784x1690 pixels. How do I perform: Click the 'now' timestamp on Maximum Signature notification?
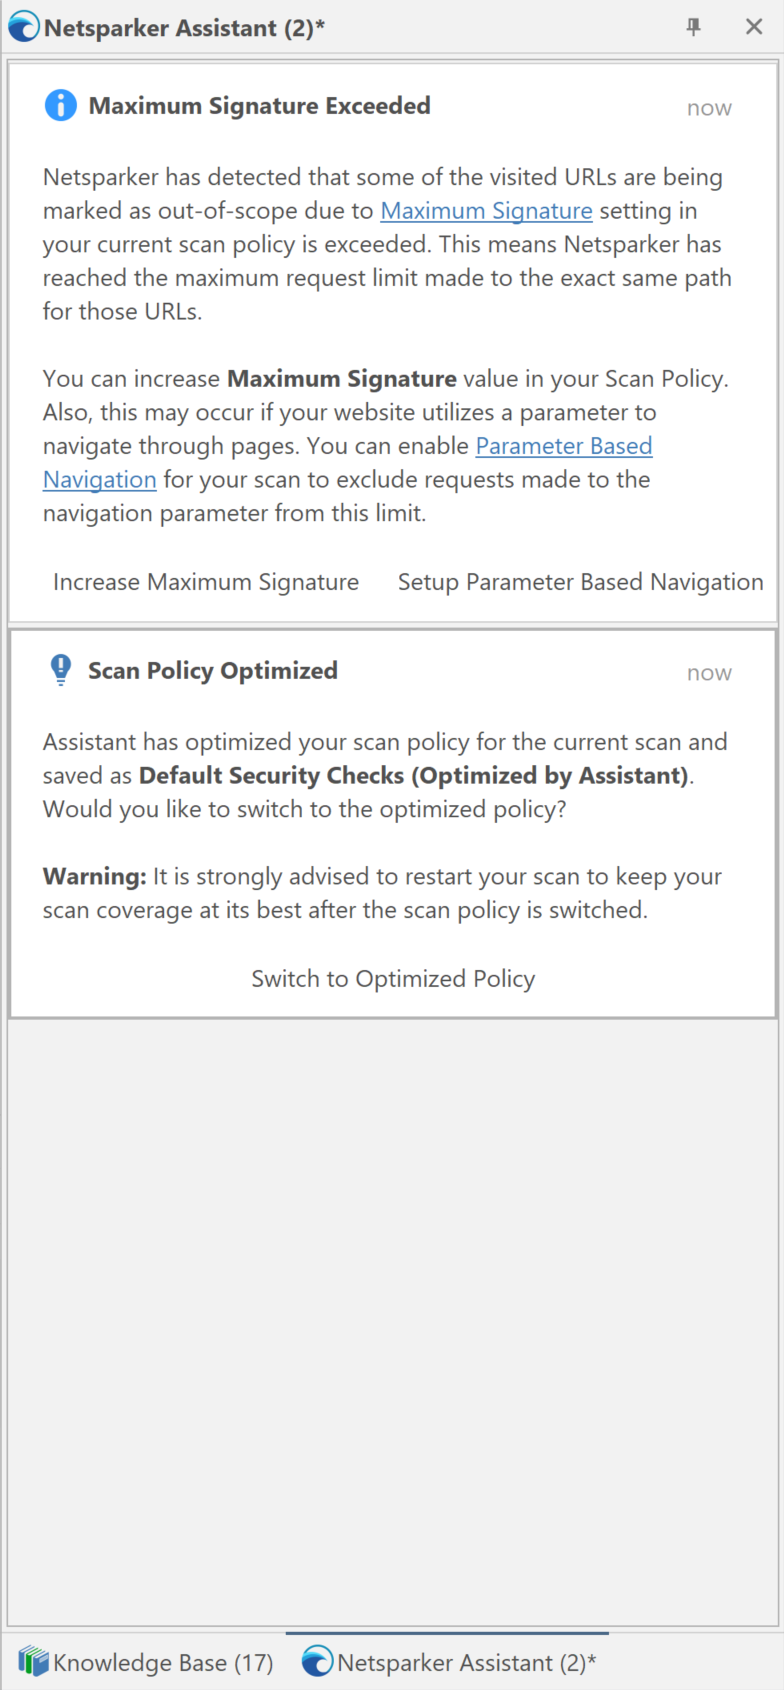(709, 107)
